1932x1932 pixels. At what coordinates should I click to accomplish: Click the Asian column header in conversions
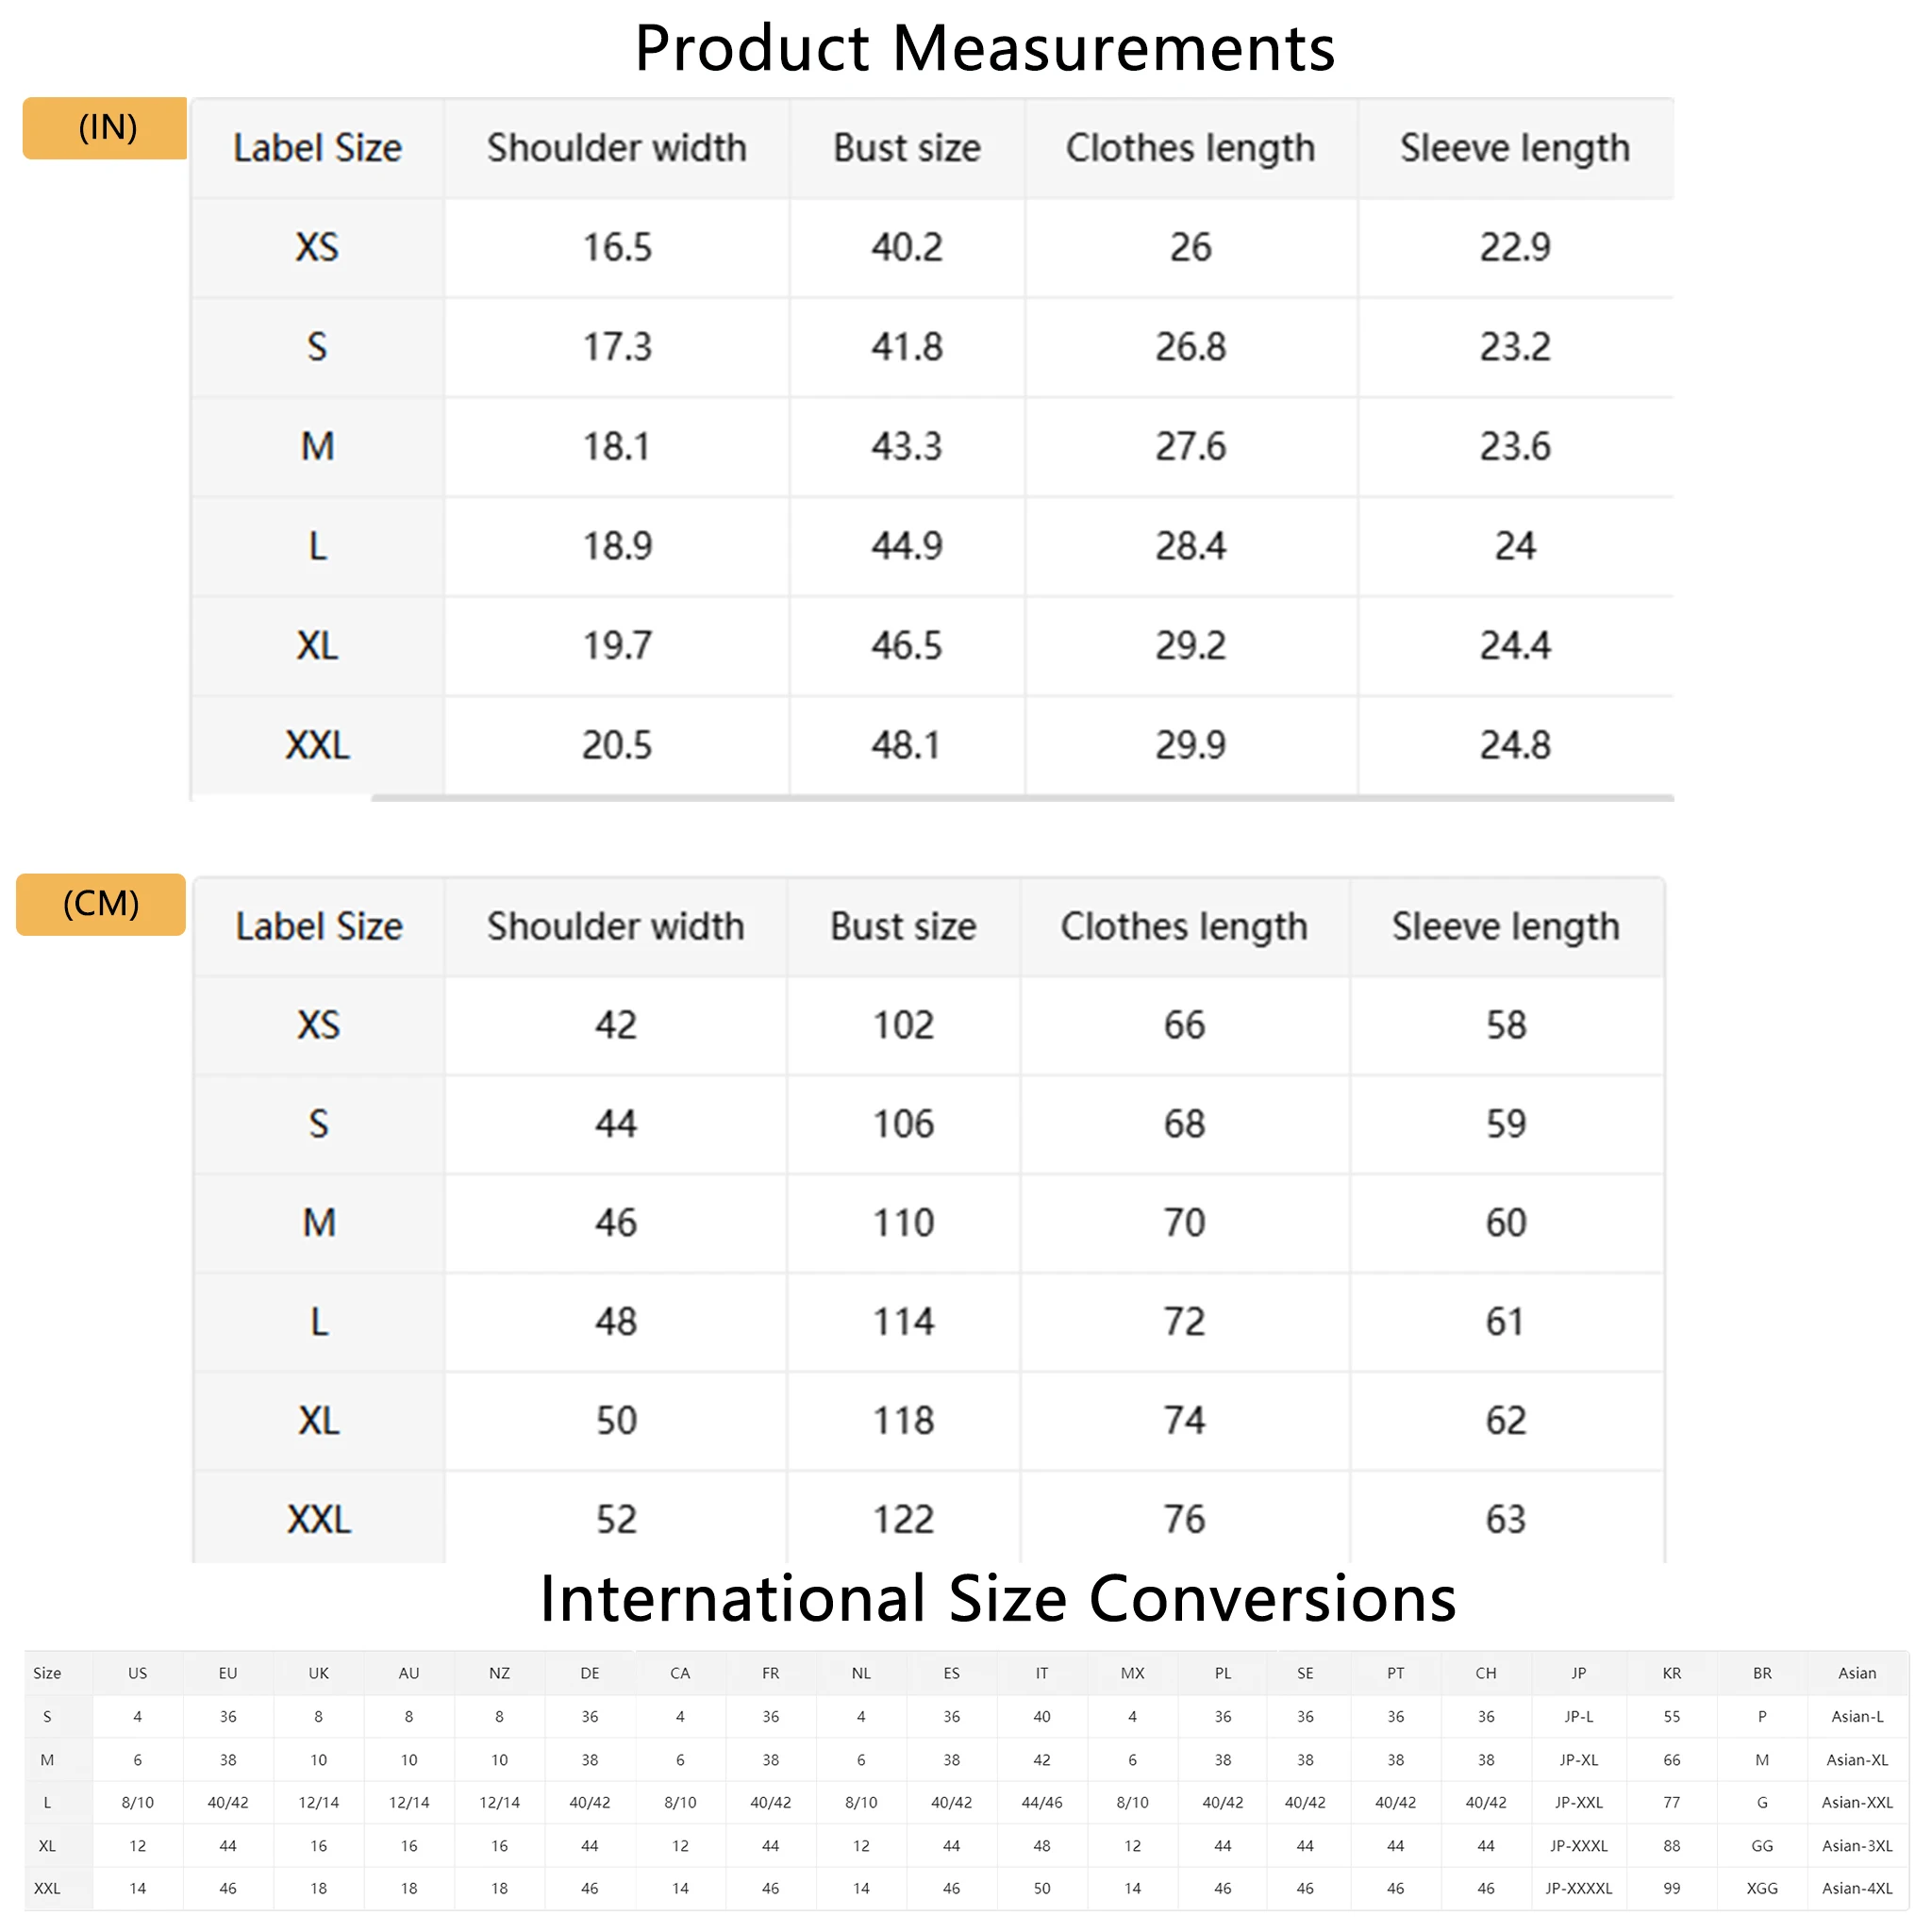[x=1856, y=1673]
